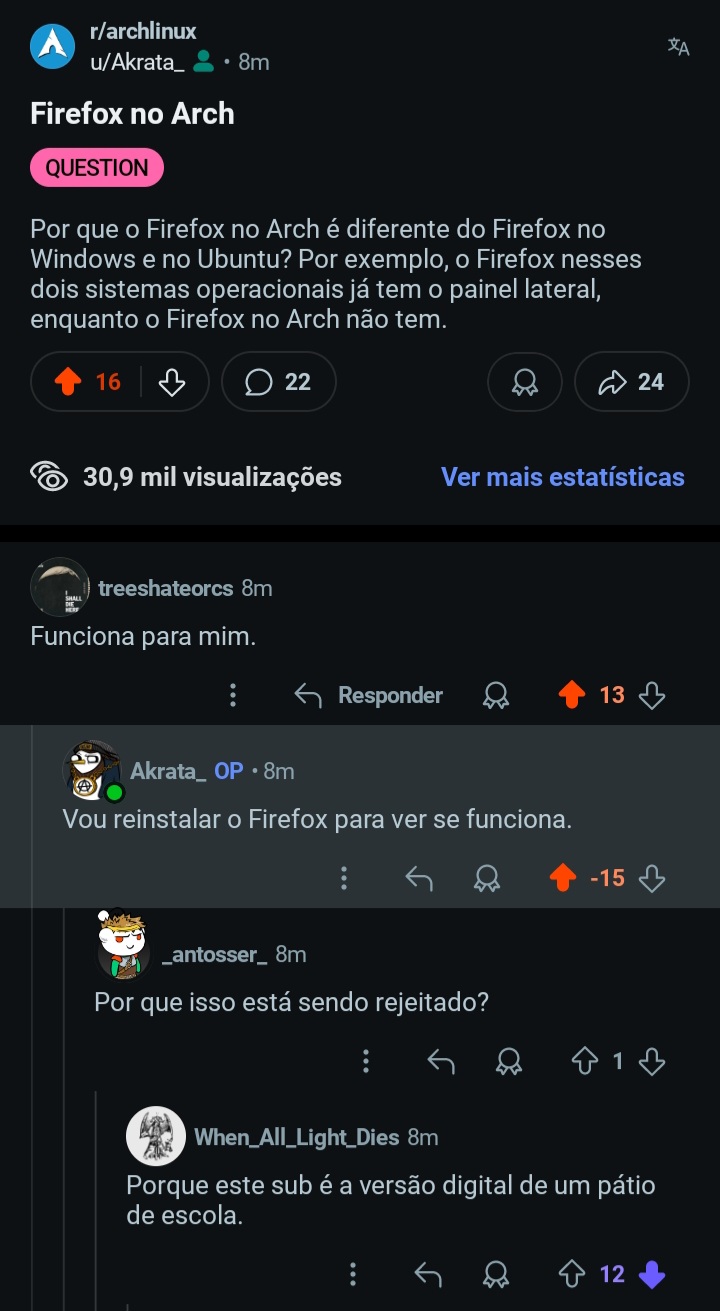Screen dimensions: 720x1311
Task: Open When_All_Light_Dies user avatar
Action: pos(156,1136)
